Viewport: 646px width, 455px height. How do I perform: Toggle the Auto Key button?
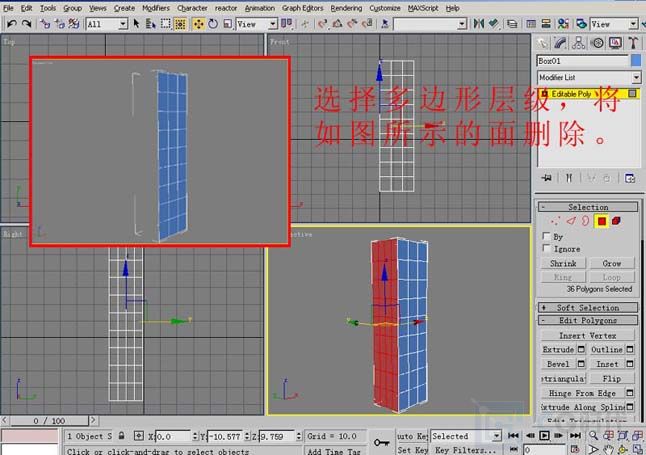412,436
